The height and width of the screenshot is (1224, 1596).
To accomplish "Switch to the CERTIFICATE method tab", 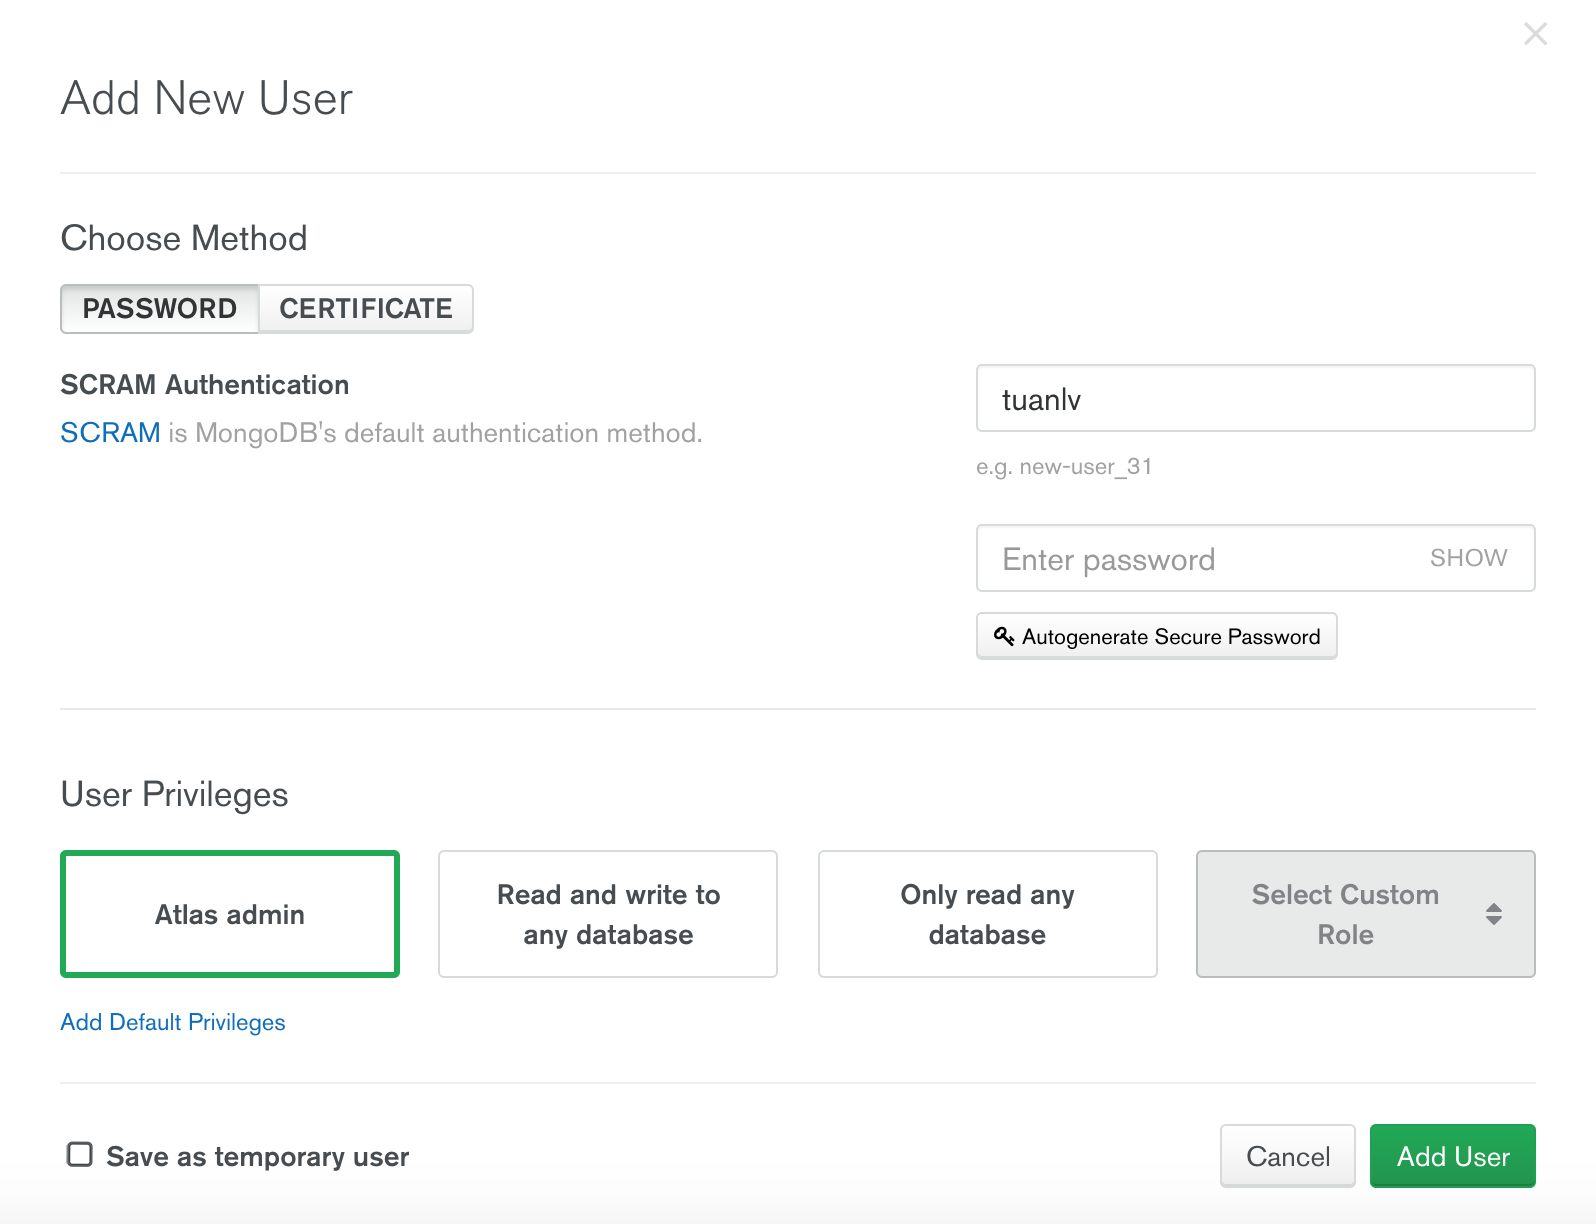I will click(x=366, y=309).
